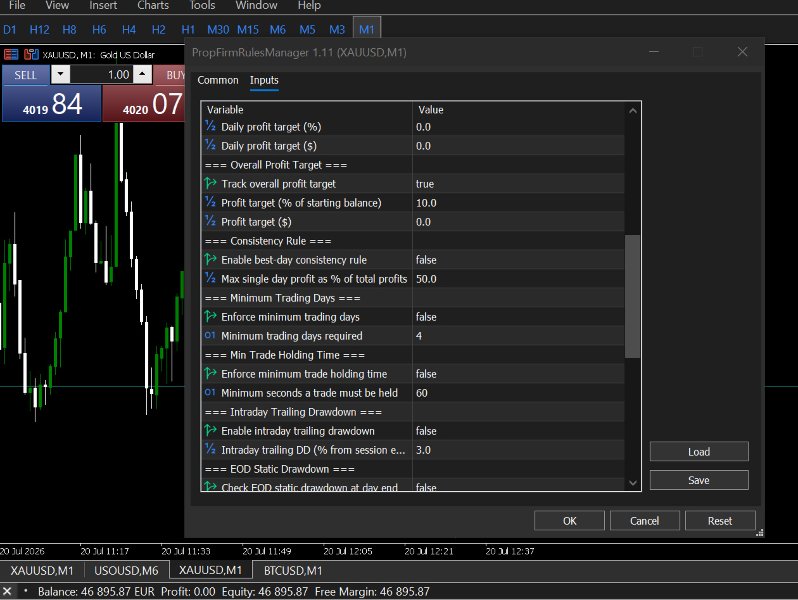Confirm settings with OK button

click(x=569, y=521)
